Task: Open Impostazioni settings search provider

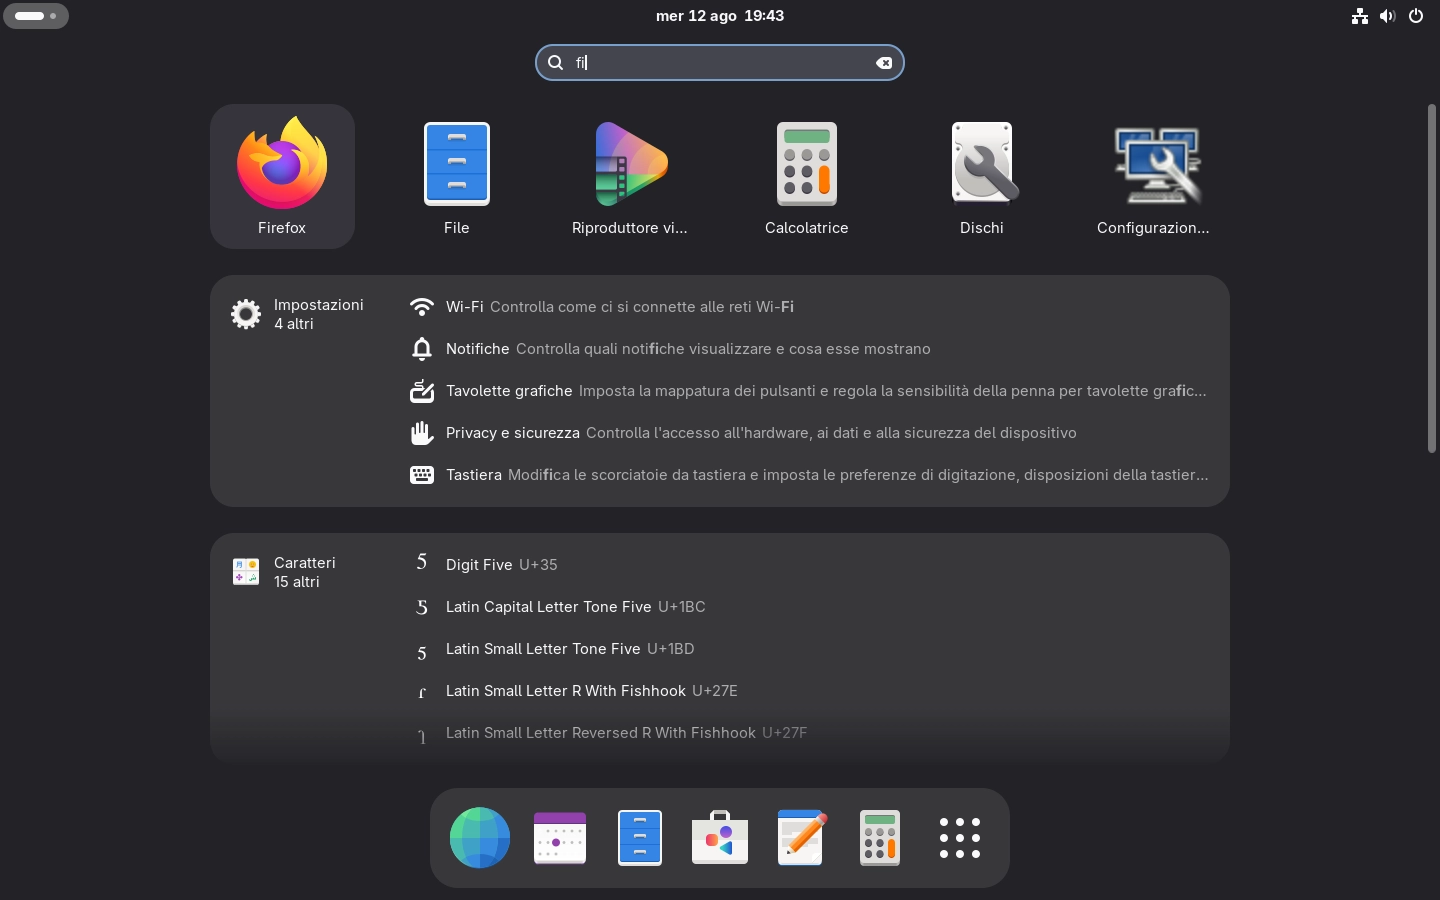Action: click(298, 314)
